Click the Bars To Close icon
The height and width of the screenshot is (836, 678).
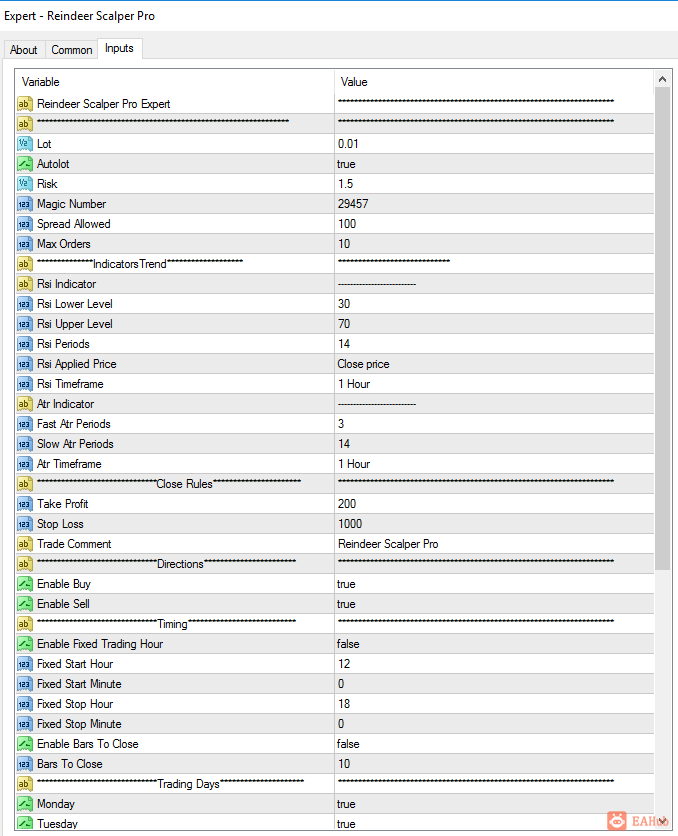(x=25, y=763)
